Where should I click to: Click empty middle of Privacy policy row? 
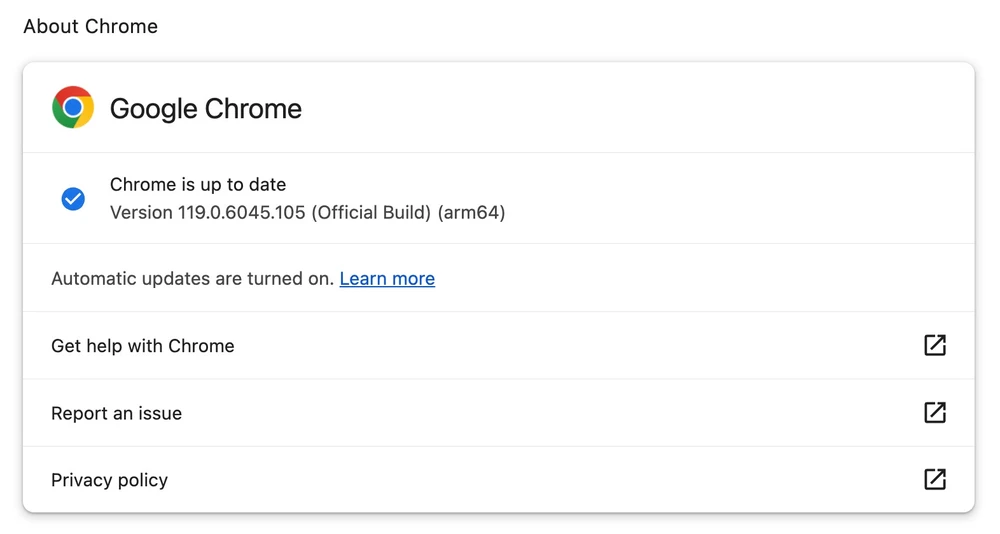tap(550, 480)
